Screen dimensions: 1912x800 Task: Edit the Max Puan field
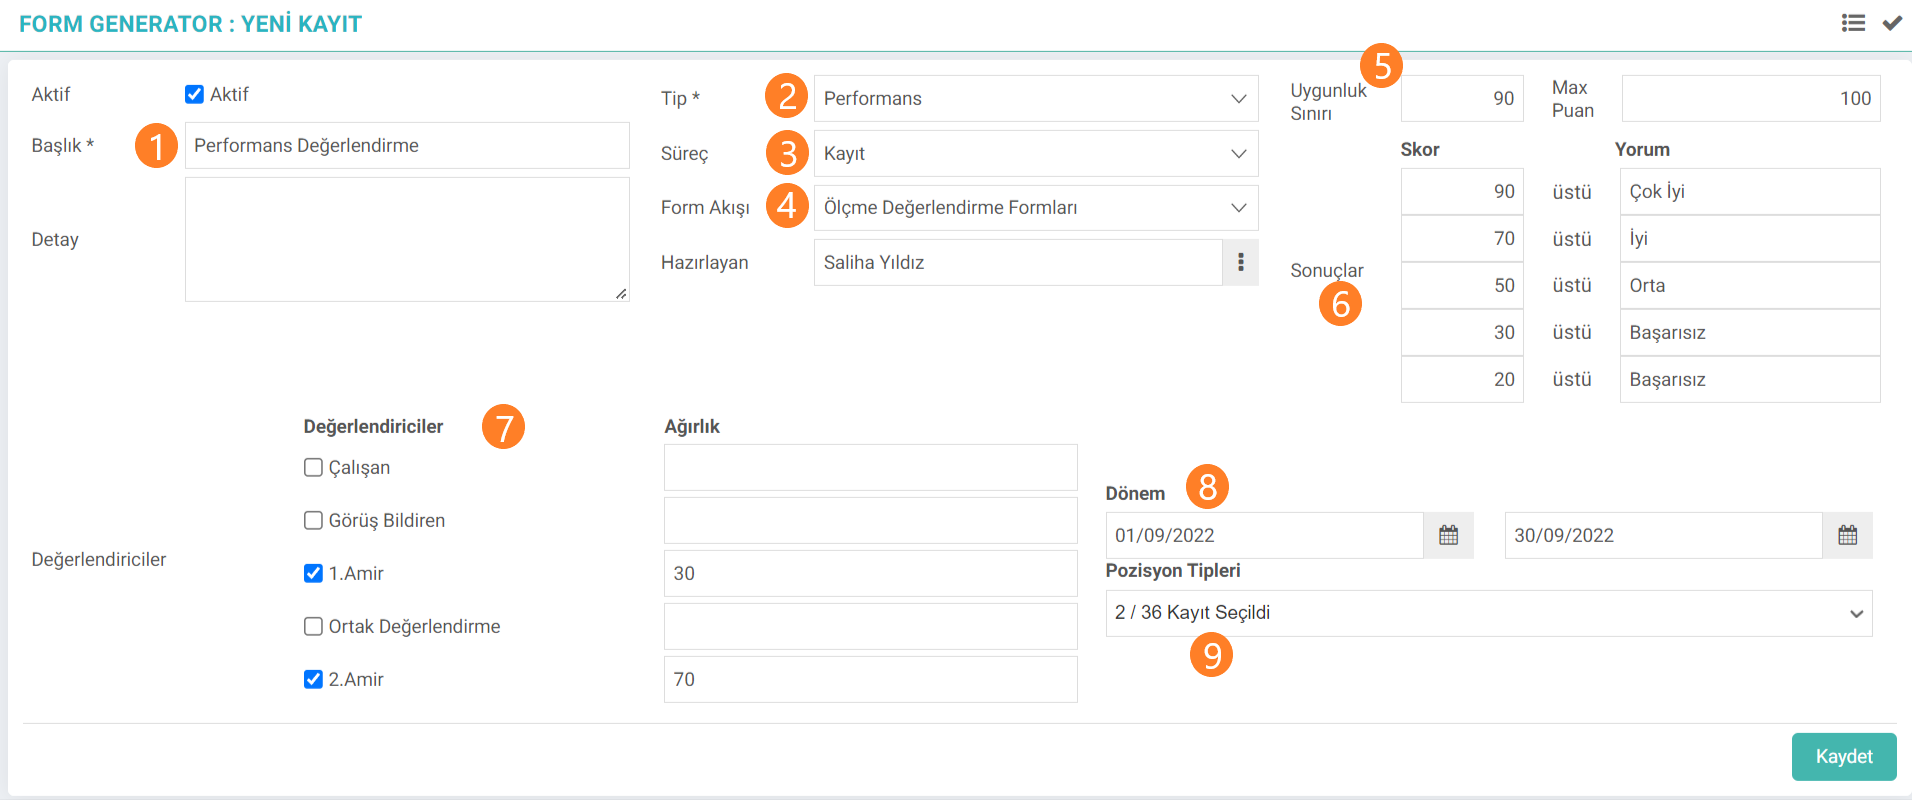click(x=1751, y=98)
